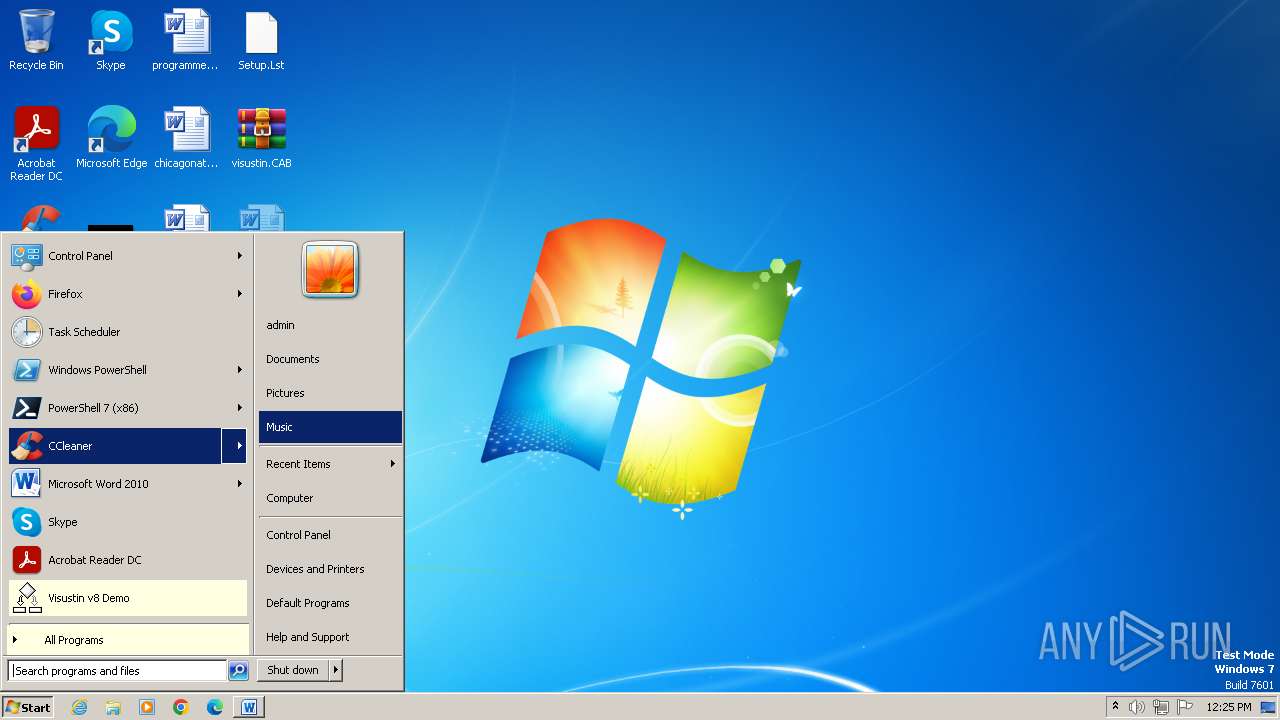Open the Music folder link
Screen dimensions: 1280x720
pyautogui.click(x=330, y=427)
